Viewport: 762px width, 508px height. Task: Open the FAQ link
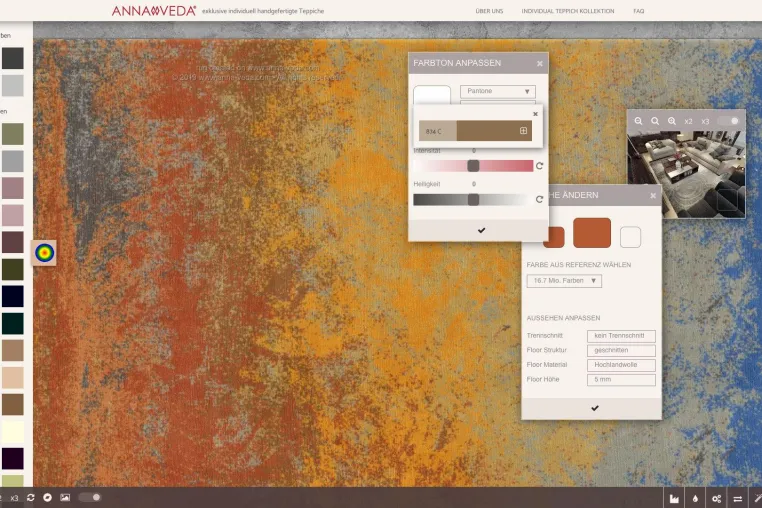coord(639,11)
